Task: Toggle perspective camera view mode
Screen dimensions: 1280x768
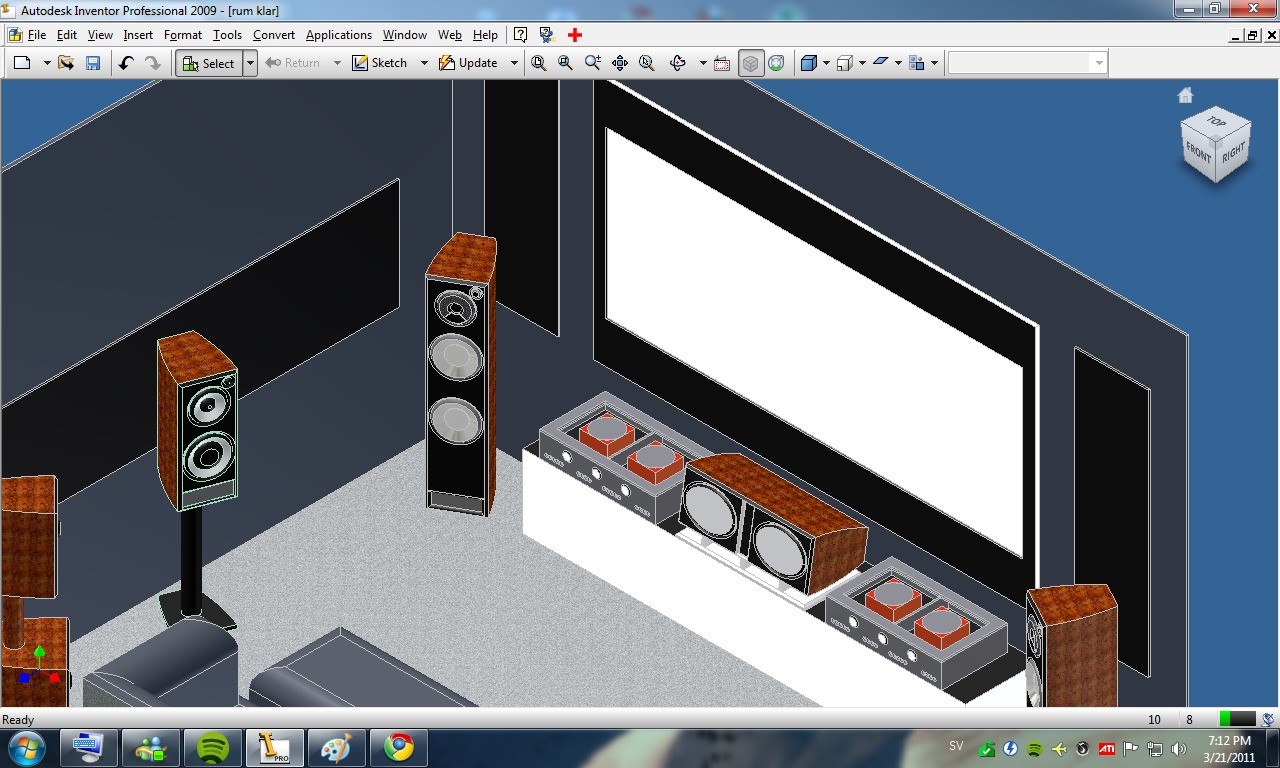Action: 776,63
